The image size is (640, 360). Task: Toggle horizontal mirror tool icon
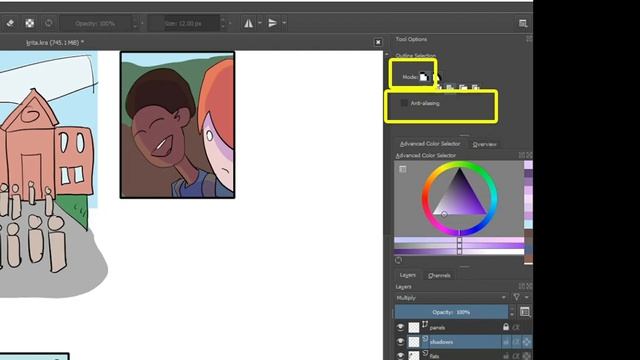point(248,23)
